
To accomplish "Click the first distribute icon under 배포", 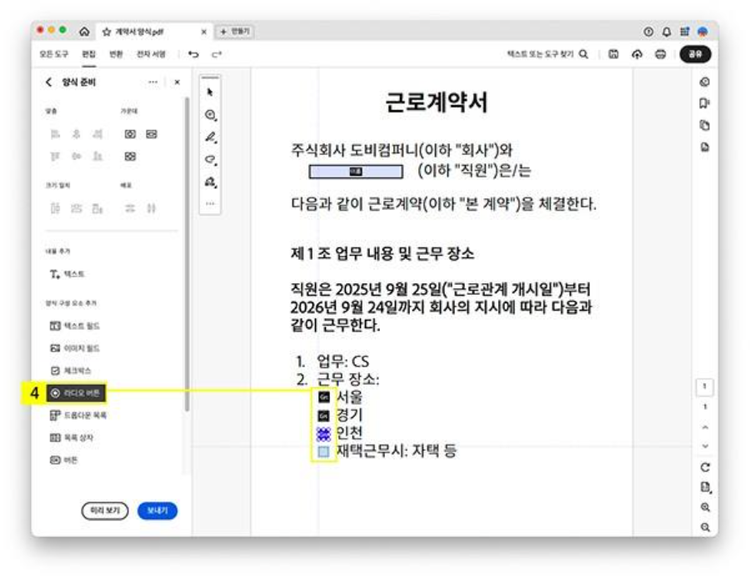I will [130, 208].
